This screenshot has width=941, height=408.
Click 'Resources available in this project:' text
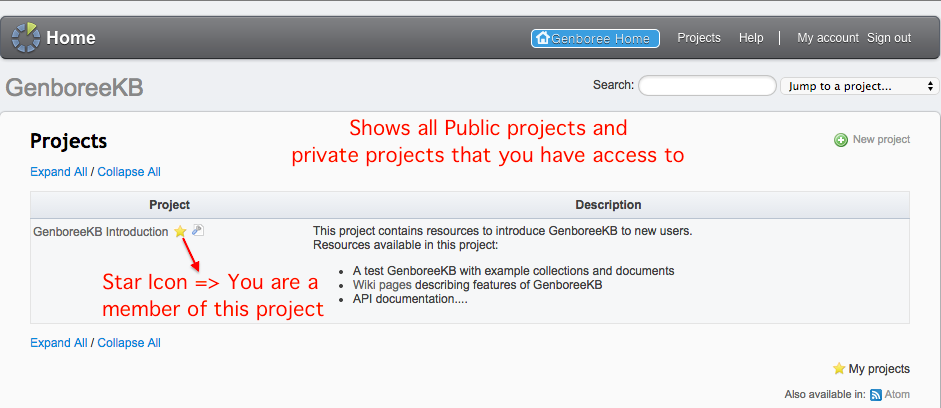click(406, 245)
